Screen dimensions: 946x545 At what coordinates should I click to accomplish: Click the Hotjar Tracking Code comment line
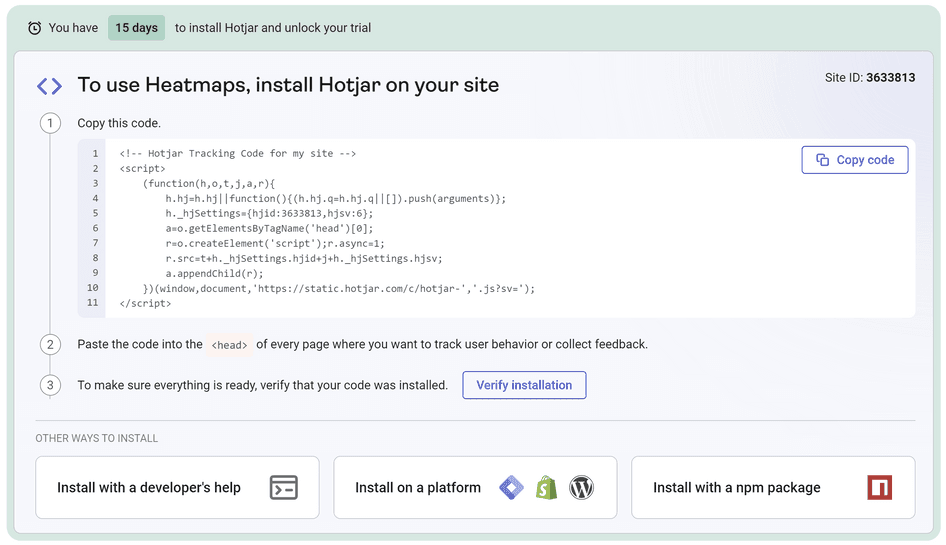[238, 153]
